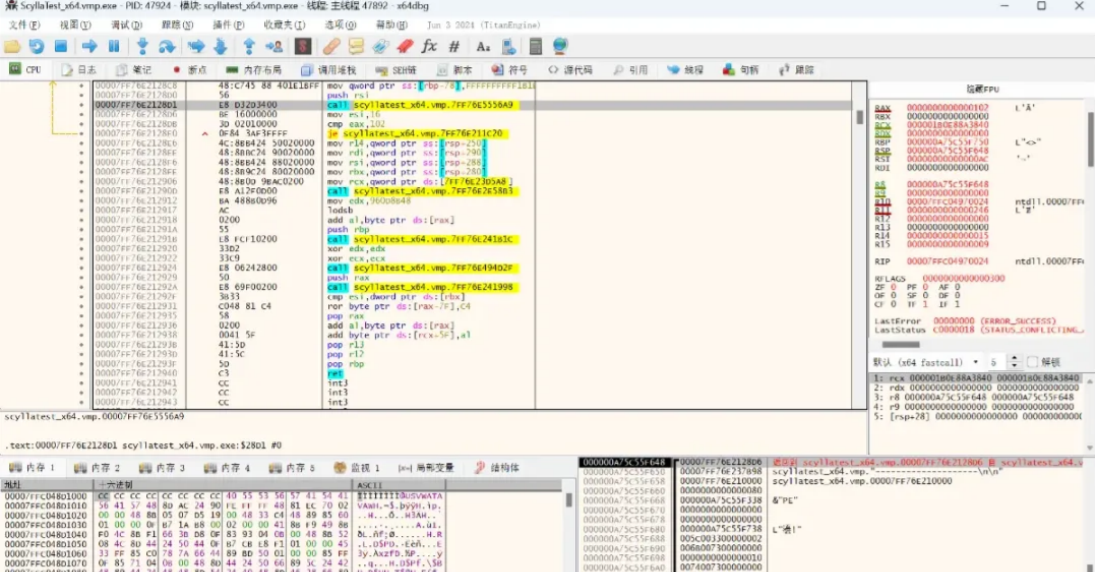The width and height of the screenshot is (1095, 572).
Task: Click the settings document toolbar icon
Action: tap(508, 47)
